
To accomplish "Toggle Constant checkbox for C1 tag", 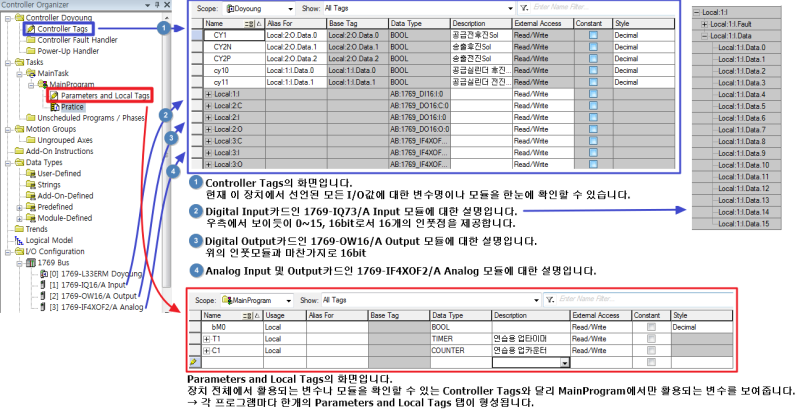I will pyautogui.click(x=651, y=350).
